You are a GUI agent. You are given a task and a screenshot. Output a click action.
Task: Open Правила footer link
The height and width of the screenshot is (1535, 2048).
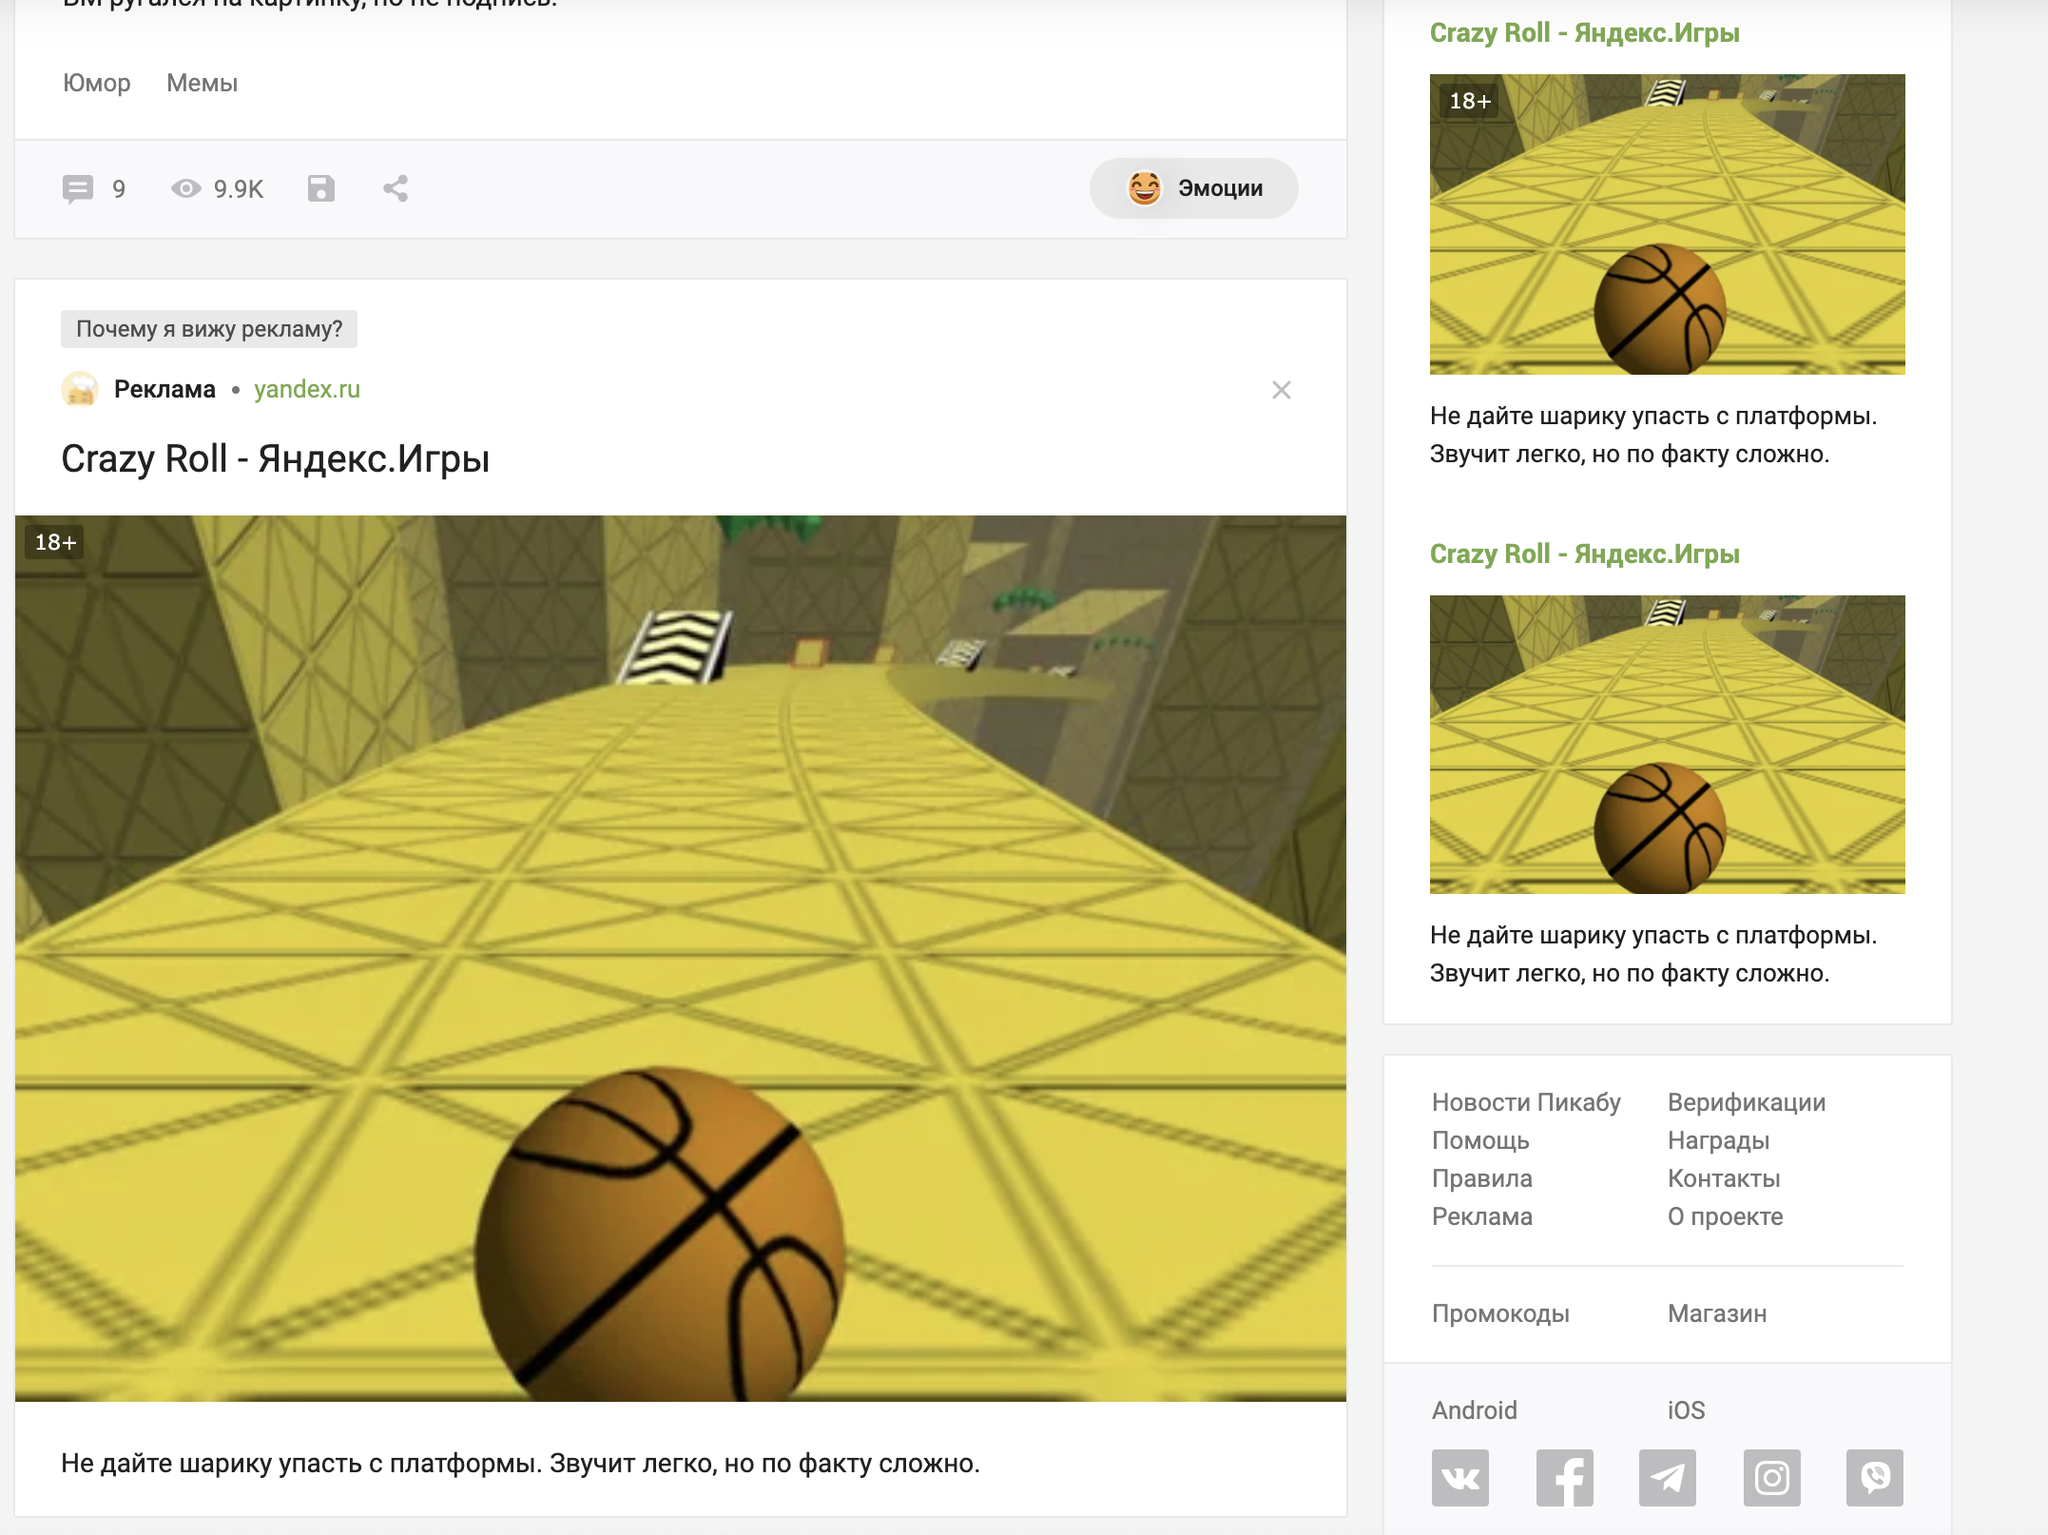point(1482,1178)
